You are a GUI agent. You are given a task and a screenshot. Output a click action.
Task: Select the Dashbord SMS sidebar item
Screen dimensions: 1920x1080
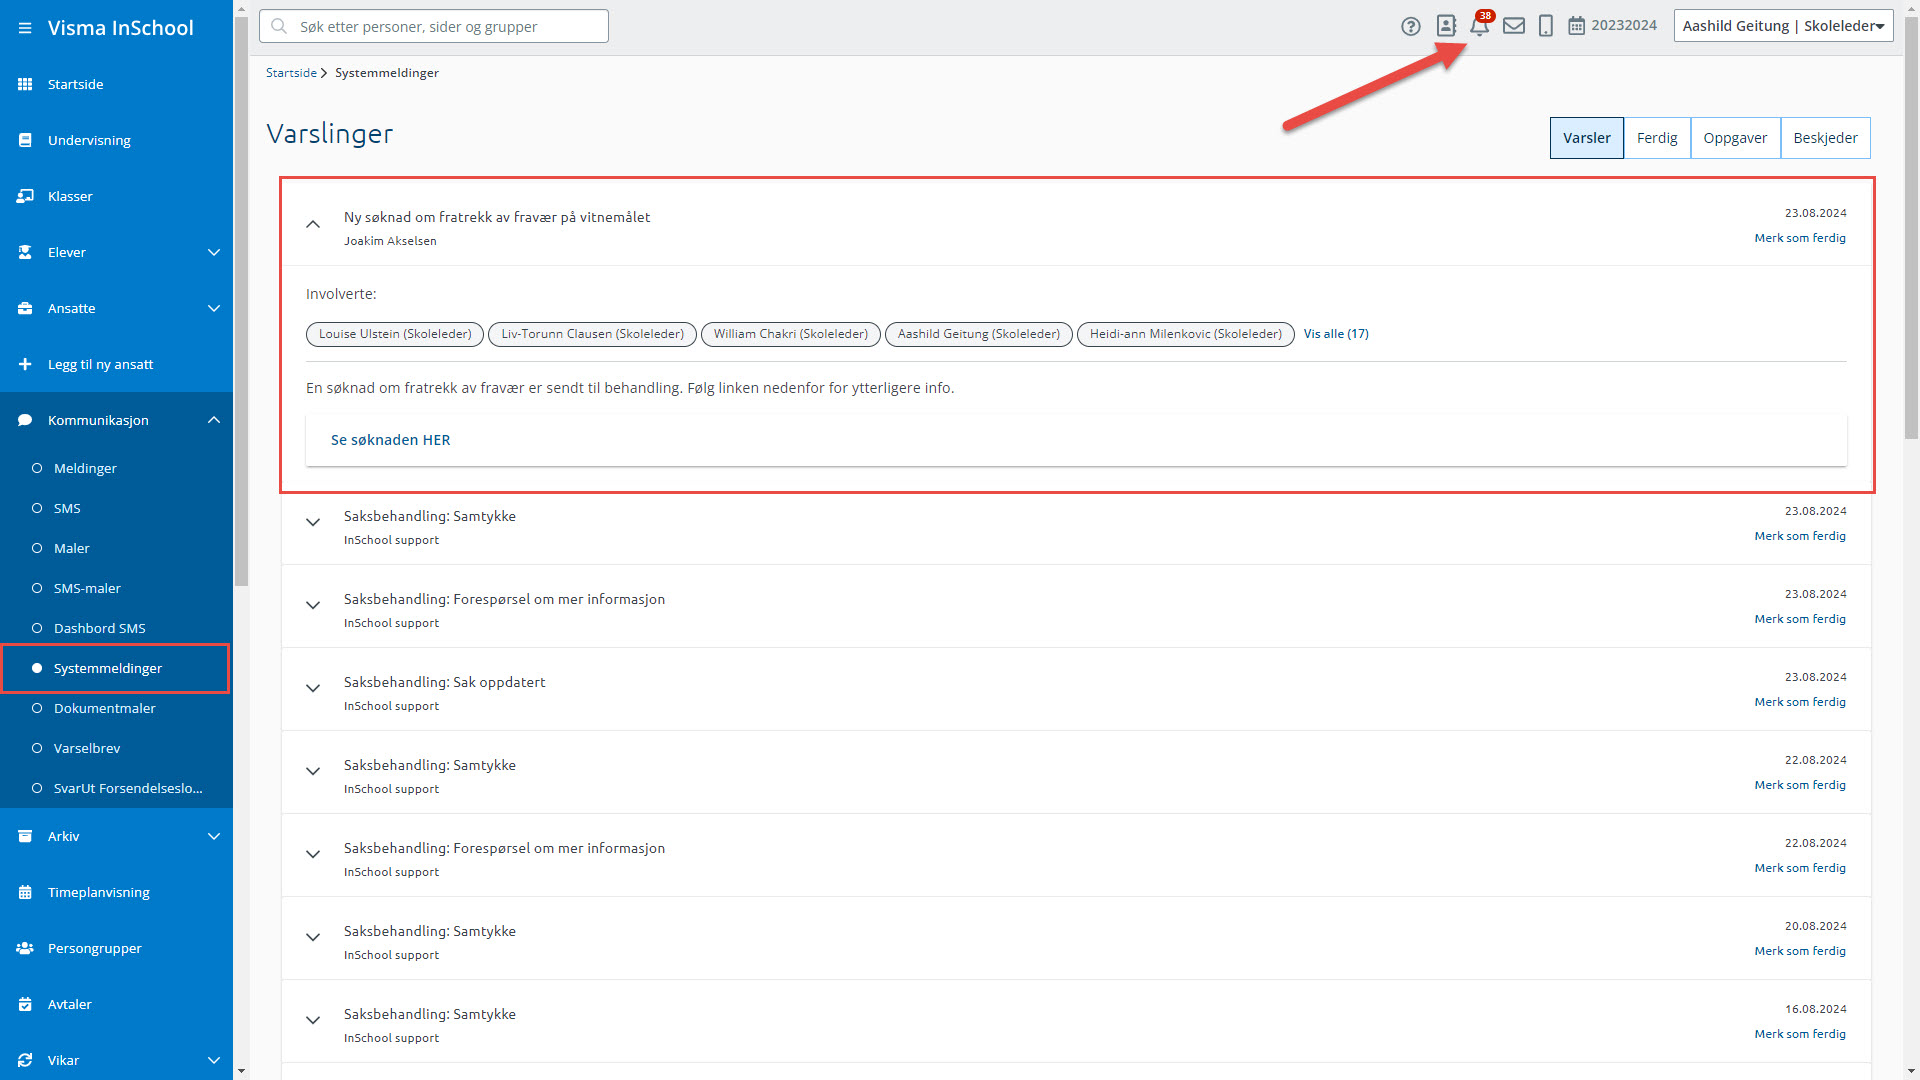[x=99, y=628]
